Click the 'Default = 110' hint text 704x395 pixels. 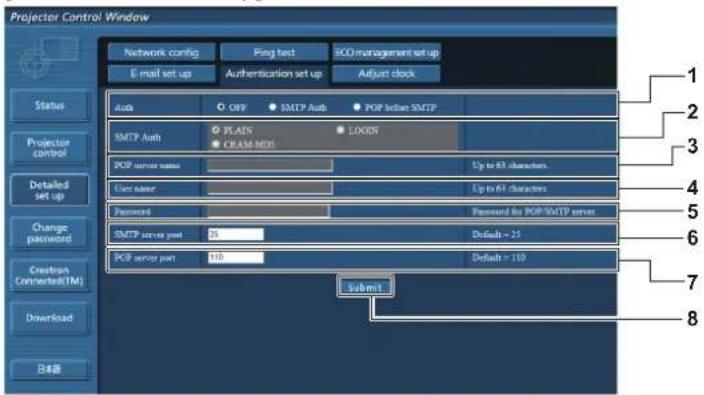pyautogui.click(x=499, y=258)
